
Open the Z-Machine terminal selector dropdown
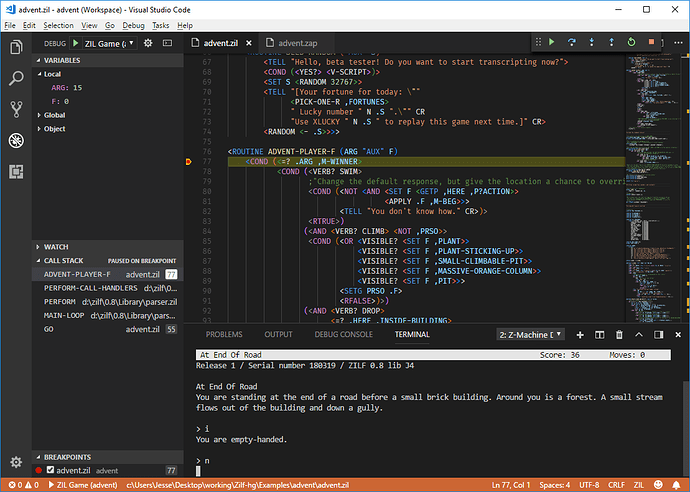click(530, 335)
